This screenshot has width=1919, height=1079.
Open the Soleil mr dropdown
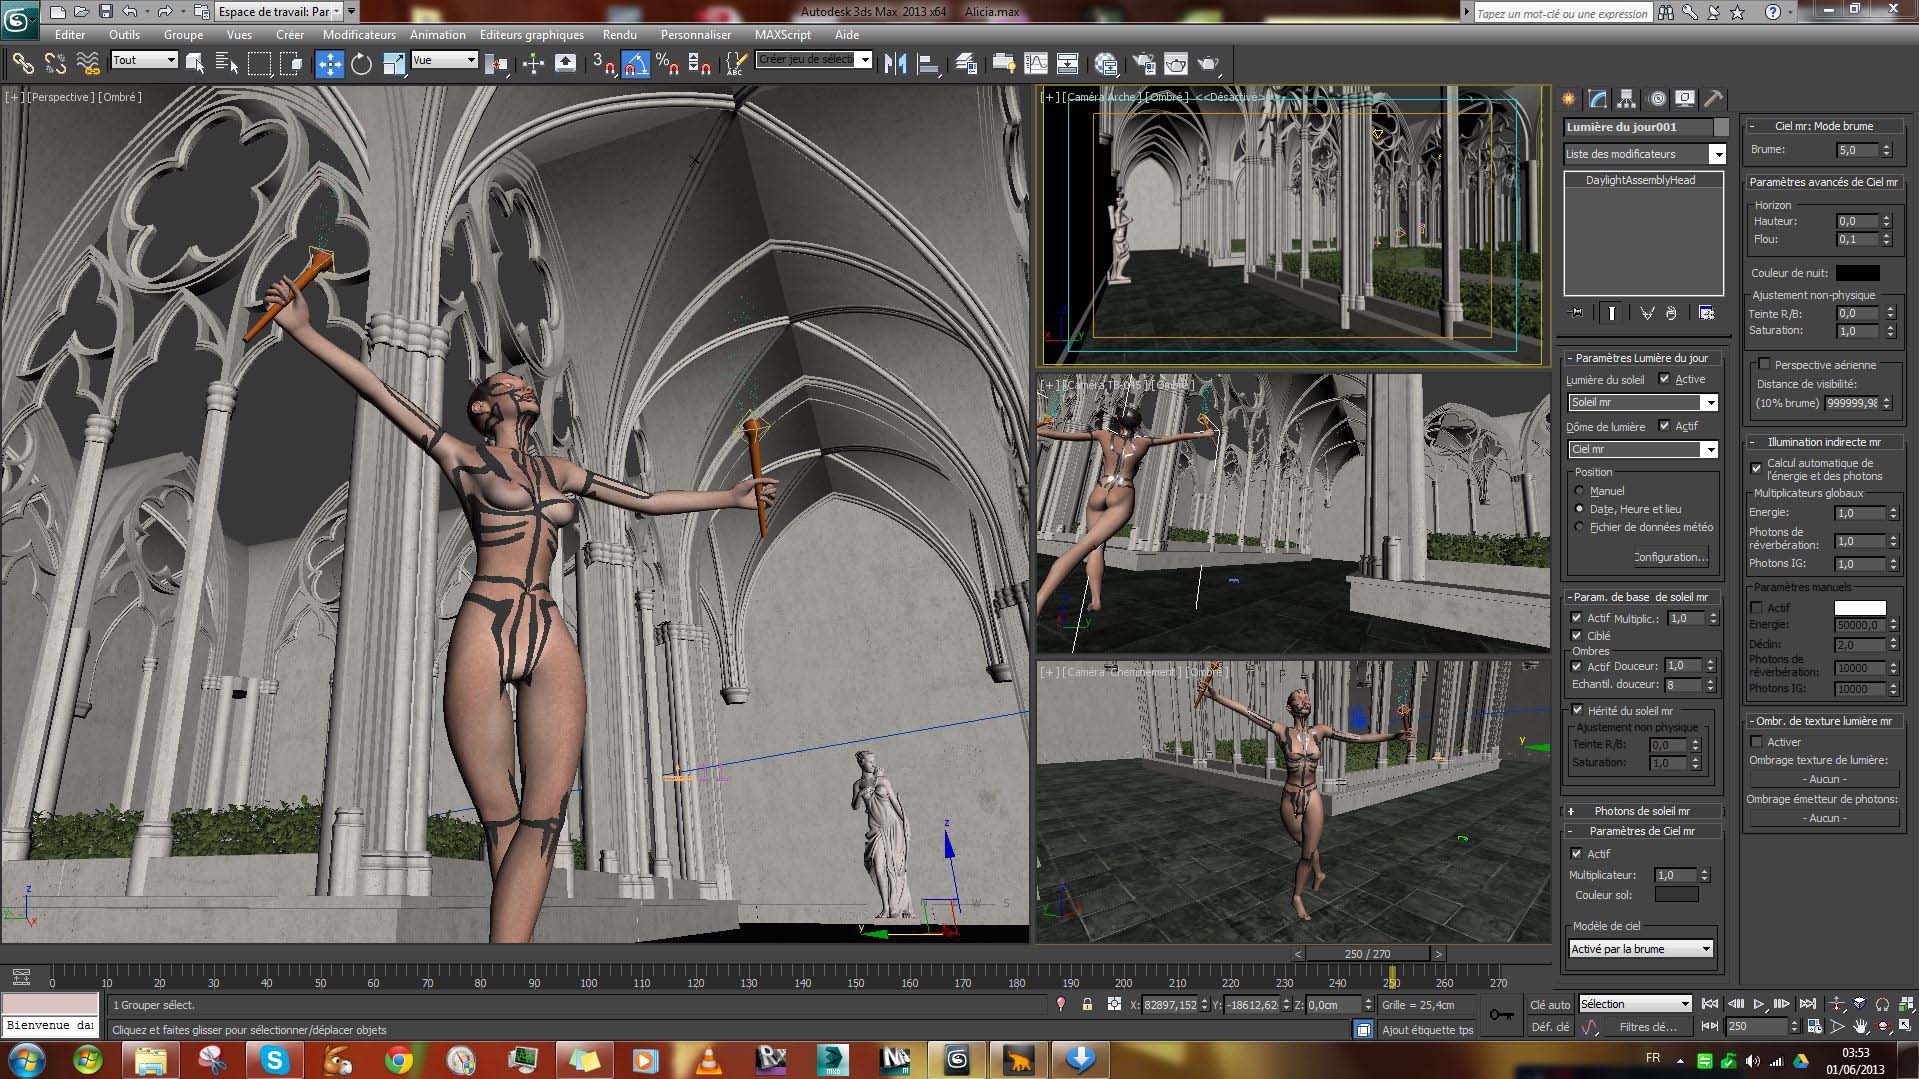point(1642,402)
